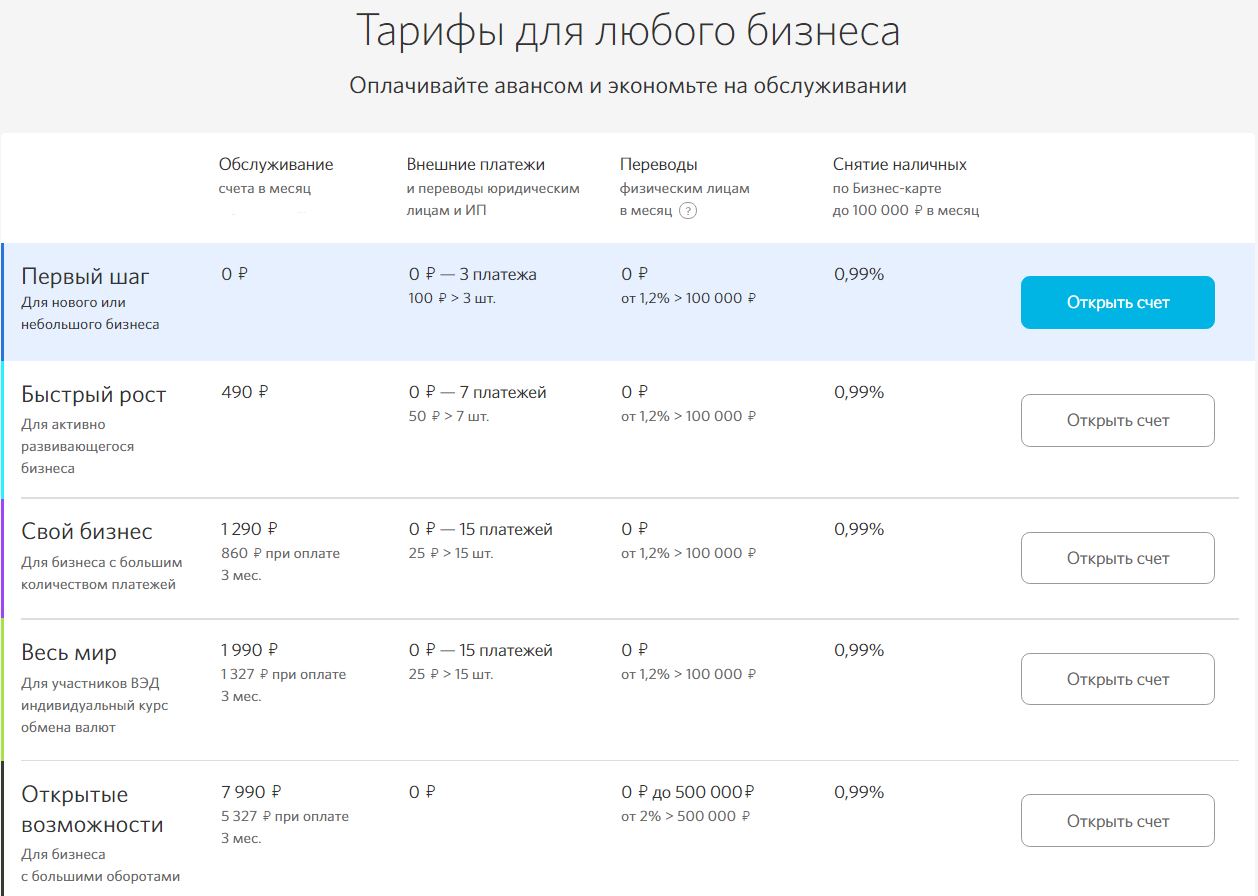Open account for Первый шаг tariff
Viewport: 1258px width, 896px height.
(x=1117, y=302)
